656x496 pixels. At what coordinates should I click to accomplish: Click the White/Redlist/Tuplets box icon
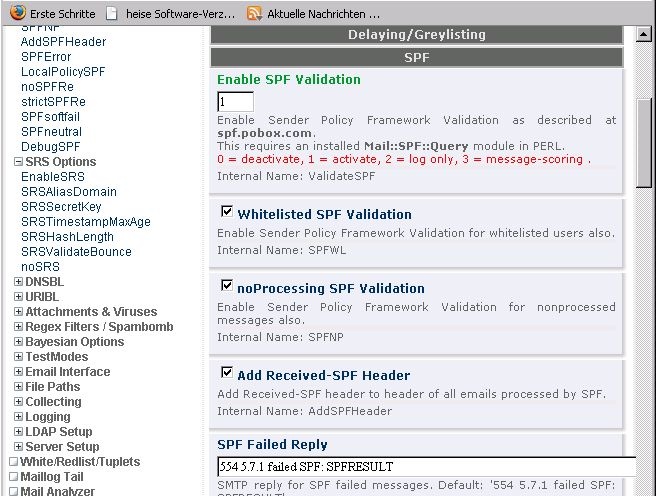click(x=13, y=462)
